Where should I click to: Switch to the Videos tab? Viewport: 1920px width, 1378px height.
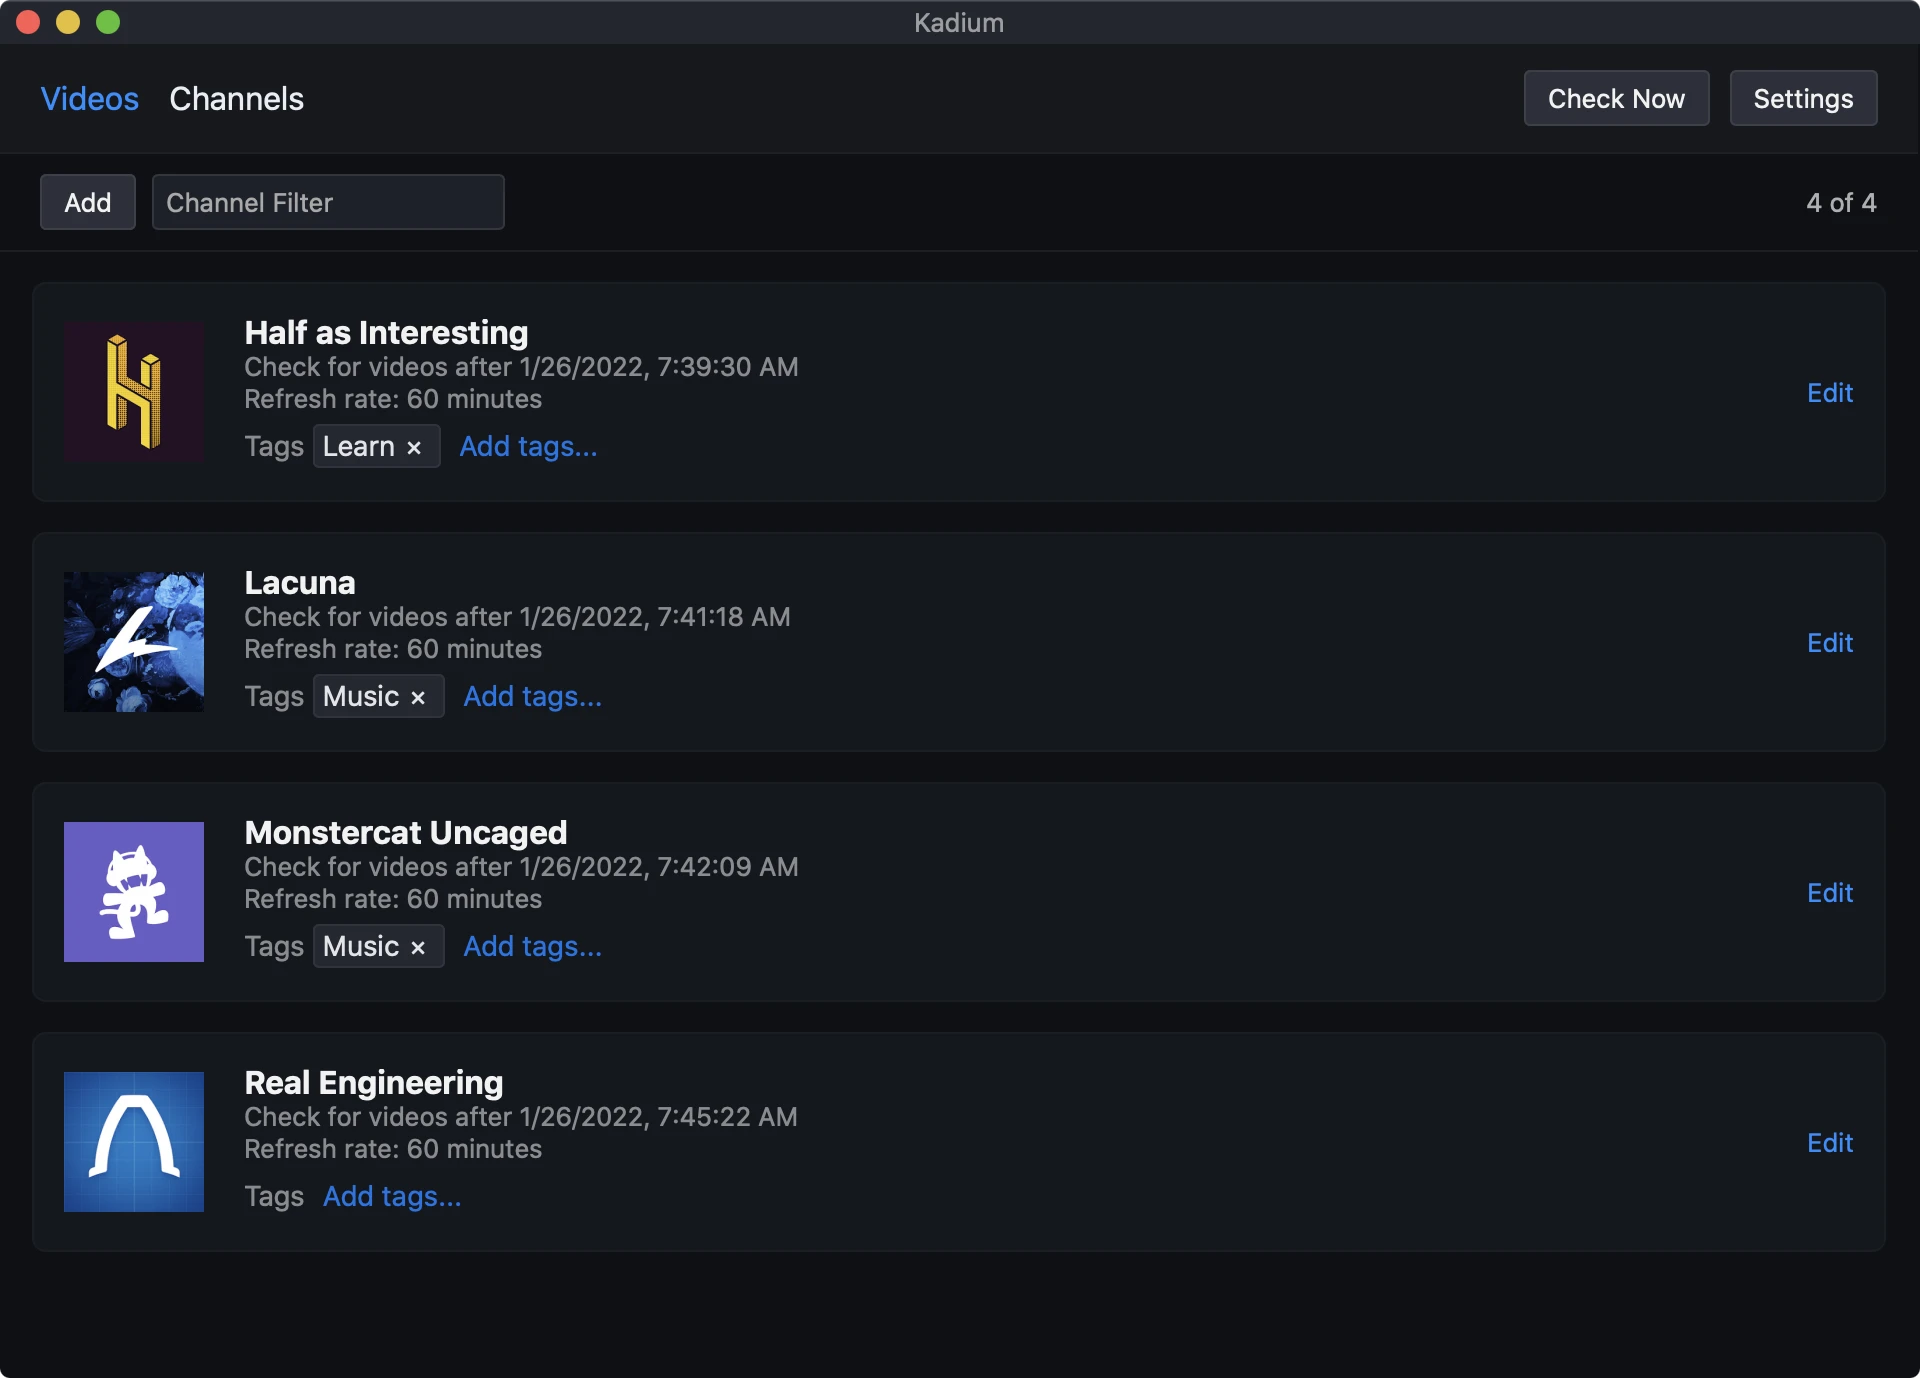(x=89, y=99)
